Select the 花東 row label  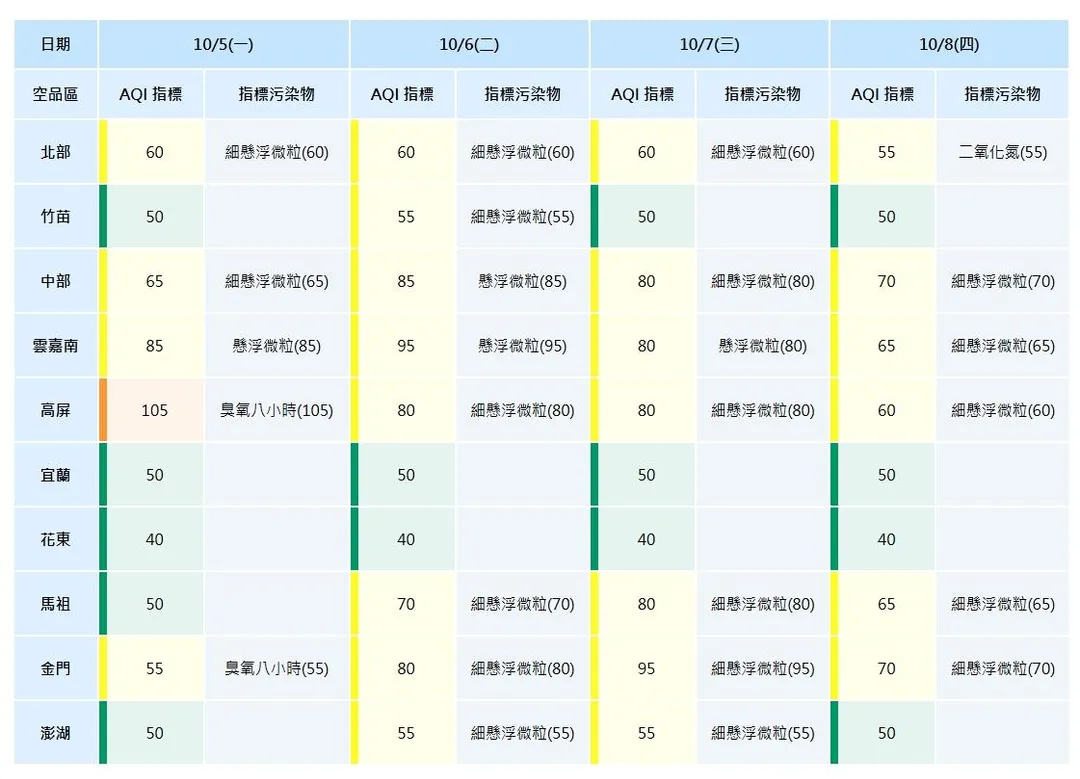[x=56, y=539]
